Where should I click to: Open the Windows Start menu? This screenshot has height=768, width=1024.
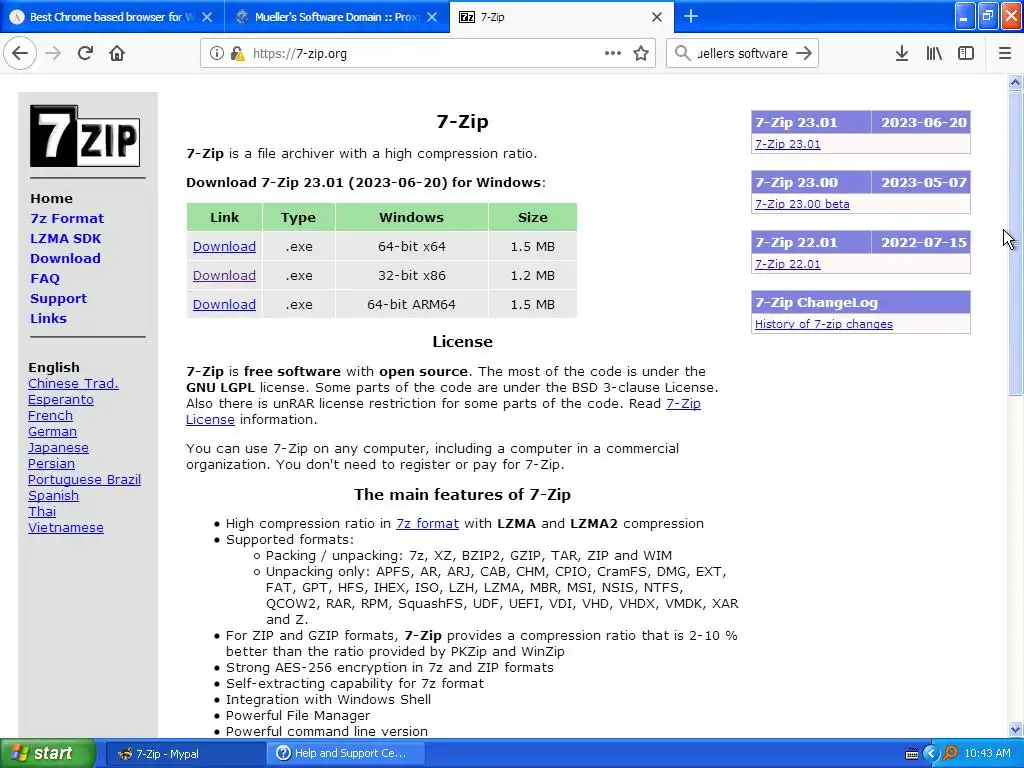pos(48,754)
